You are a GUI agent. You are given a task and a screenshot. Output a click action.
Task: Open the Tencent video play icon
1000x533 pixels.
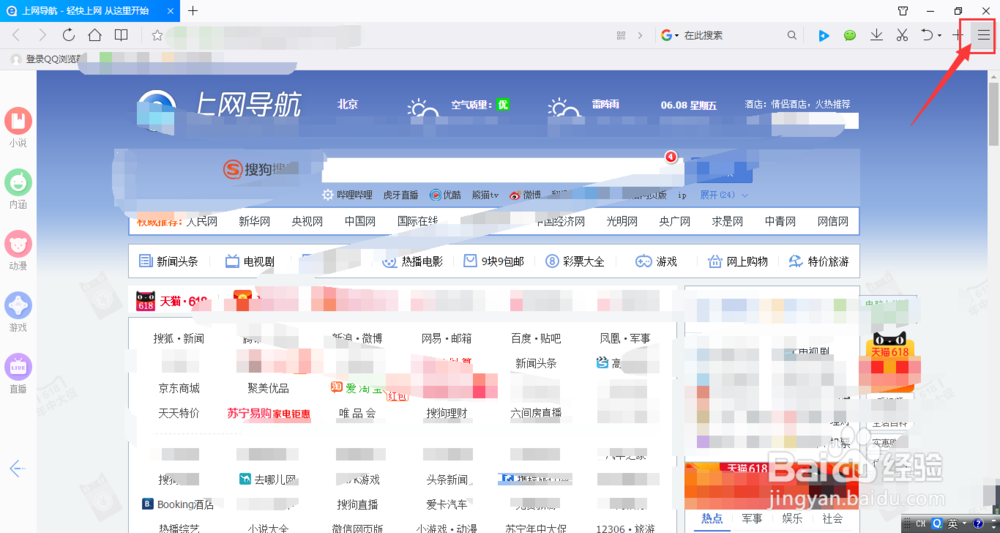(x=823, y=36)
